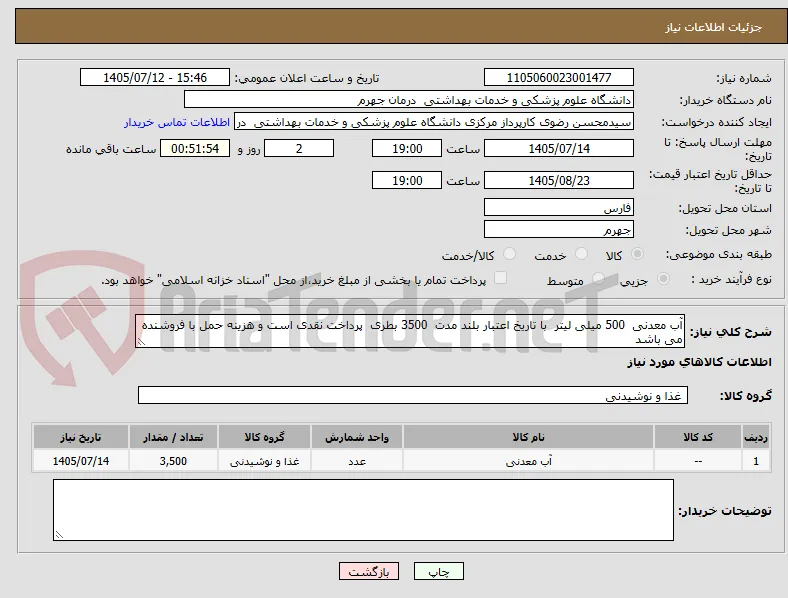Click the item group header cell گروه کالا
The image size is (788, 598).
[264, 437]
